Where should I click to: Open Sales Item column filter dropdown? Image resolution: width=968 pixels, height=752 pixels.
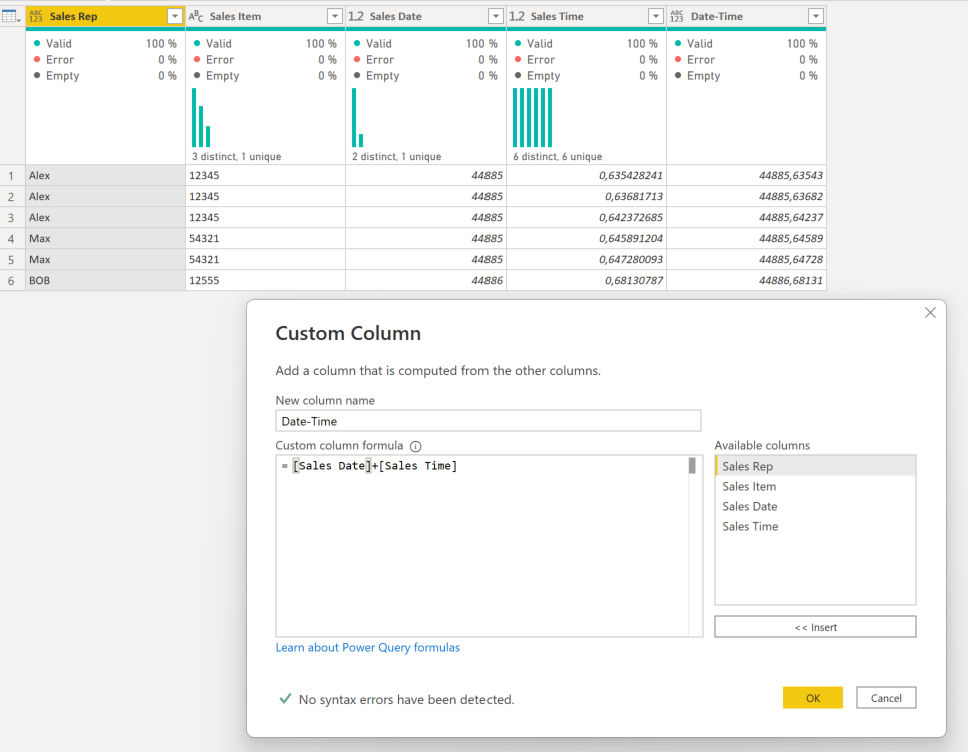coord(335,17)
